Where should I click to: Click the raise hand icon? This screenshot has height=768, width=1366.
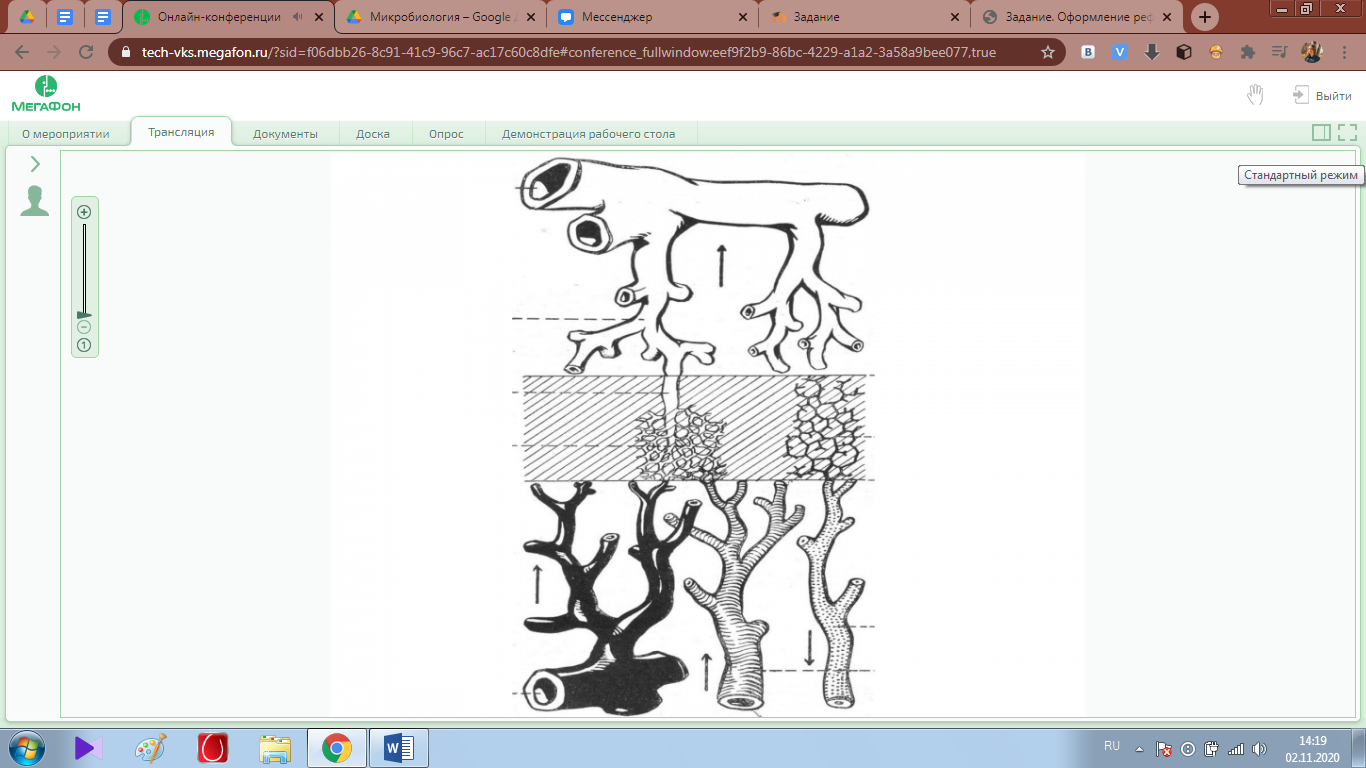point(1255,95)
